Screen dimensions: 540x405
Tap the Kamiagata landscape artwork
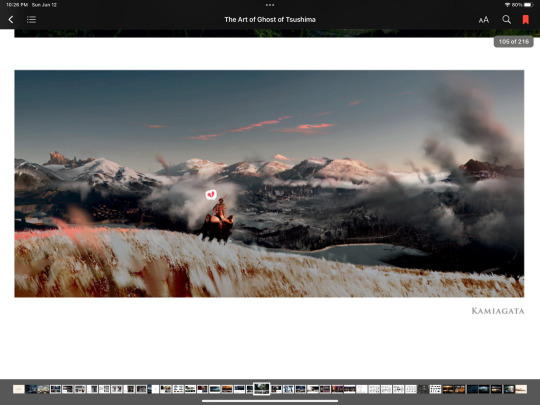[269, 184]
